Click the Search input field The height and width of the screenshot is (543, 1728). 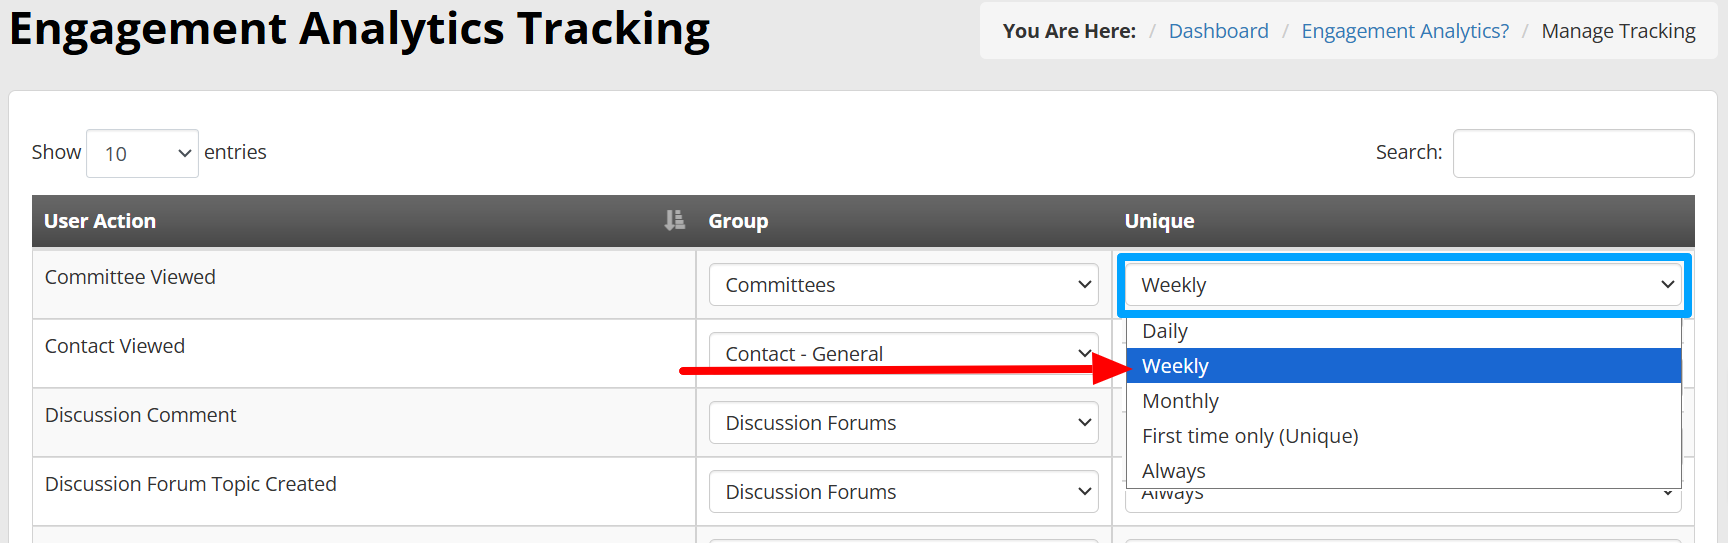(x=1573, y=153)
